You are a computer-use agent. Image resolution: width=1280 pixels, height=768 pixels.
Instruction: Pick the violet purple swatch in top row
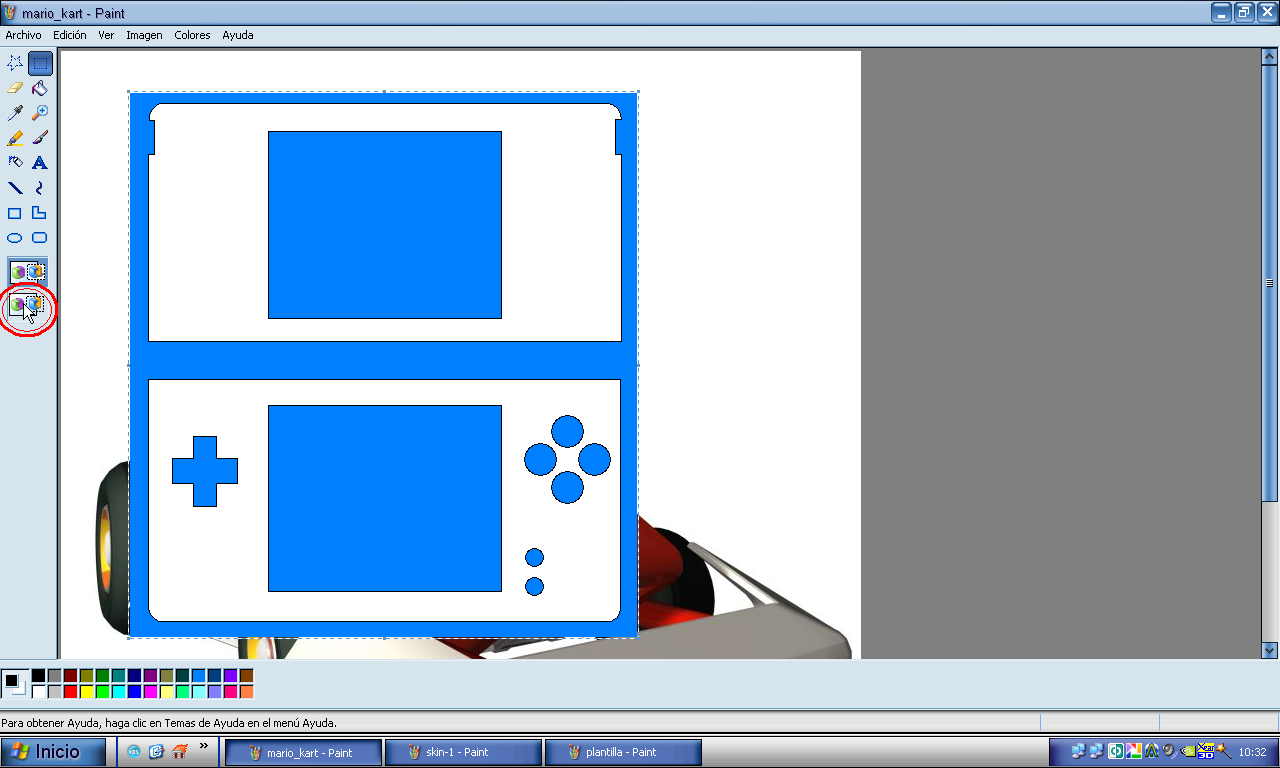click(230, 676)
